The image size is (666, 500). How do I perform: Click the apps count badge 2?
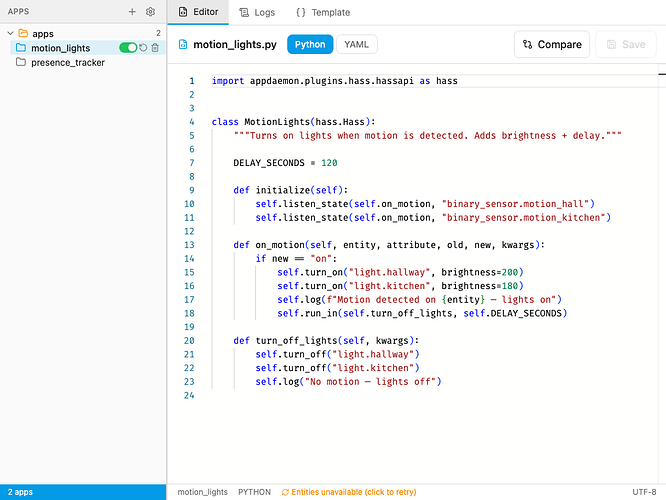click(x=158, y=33)
